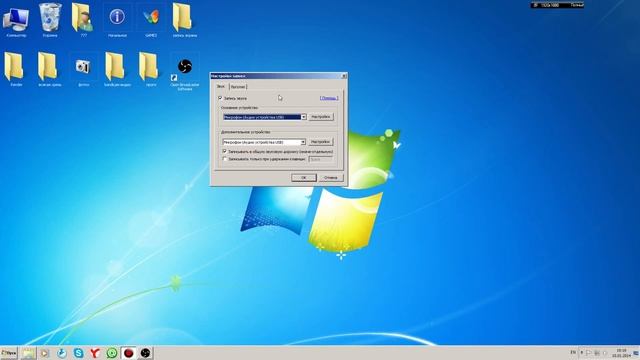Image resolution: width=640 pixels, height=360 pixels.
Task: Select the Render desktop folder
Action: pyautogui.click(x=16, y=69)
